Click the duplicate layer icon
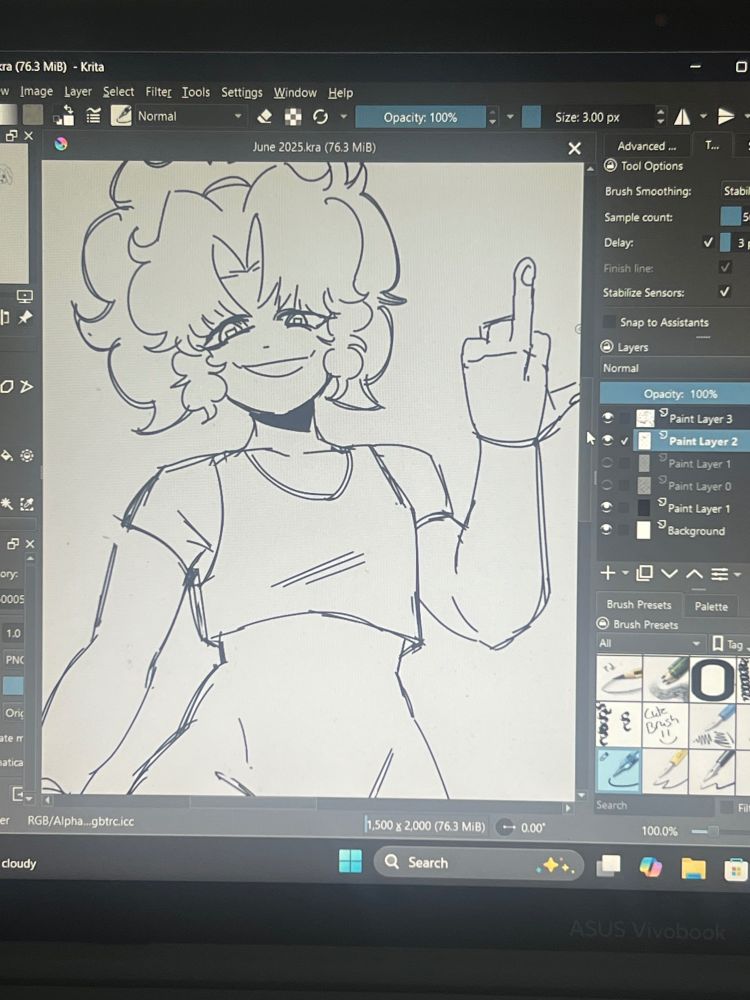 [x=645, y=573]
